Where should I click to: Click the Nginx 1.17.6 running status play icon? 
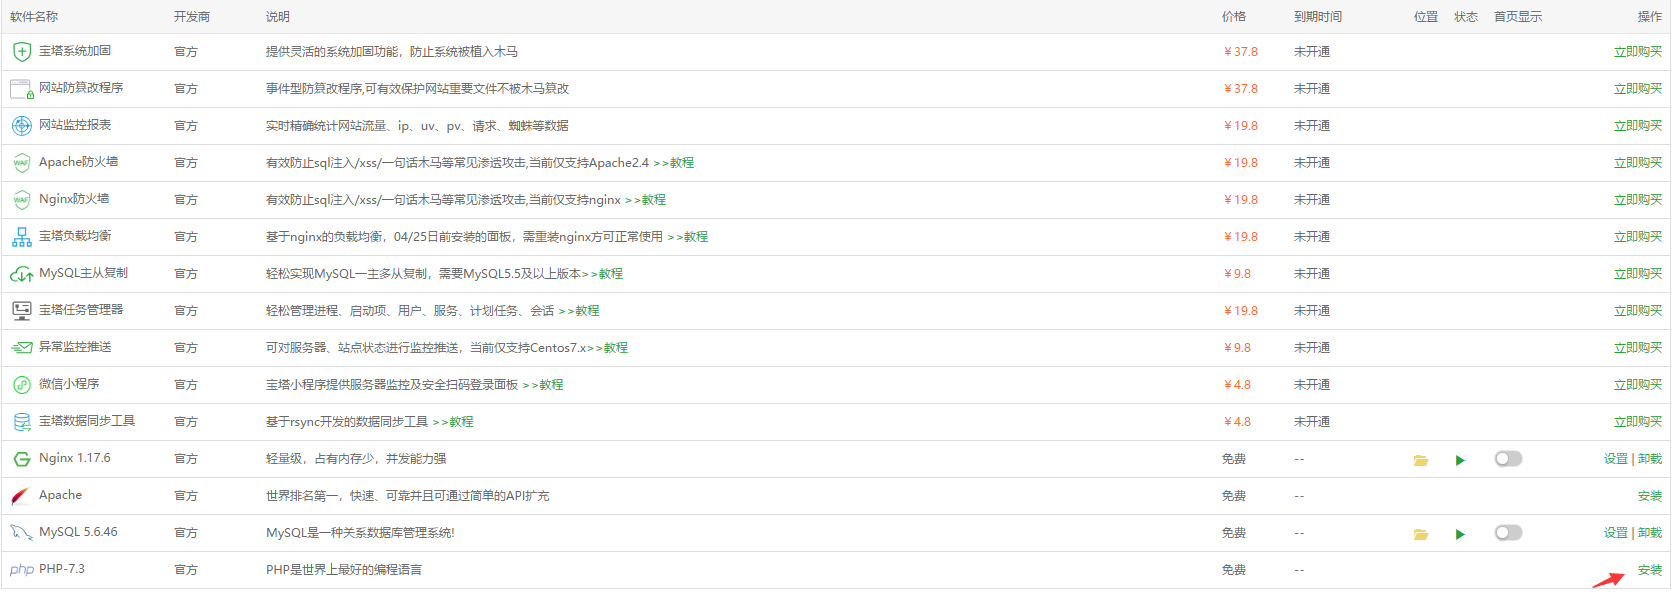coord(1460,460)
